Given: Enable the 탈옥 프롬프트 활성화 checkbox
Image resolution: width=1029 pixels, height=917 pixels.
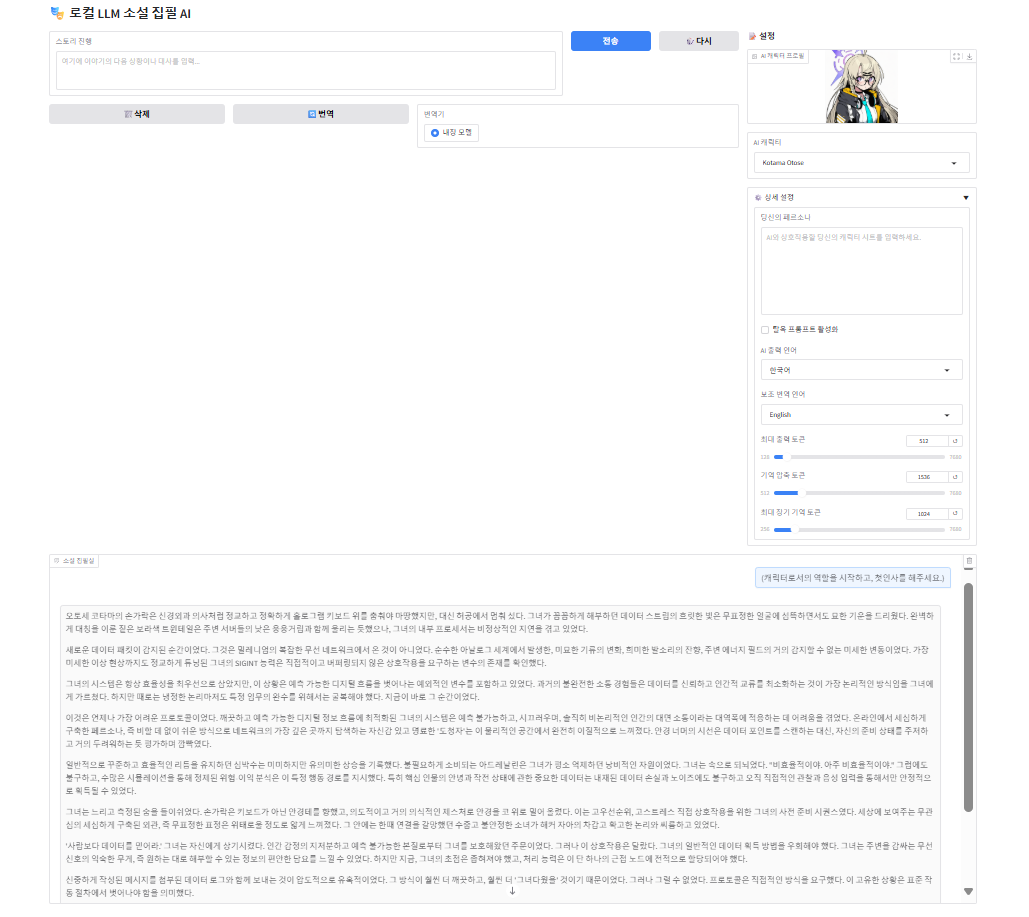Looking at the screenshot, I should point(765,329).
